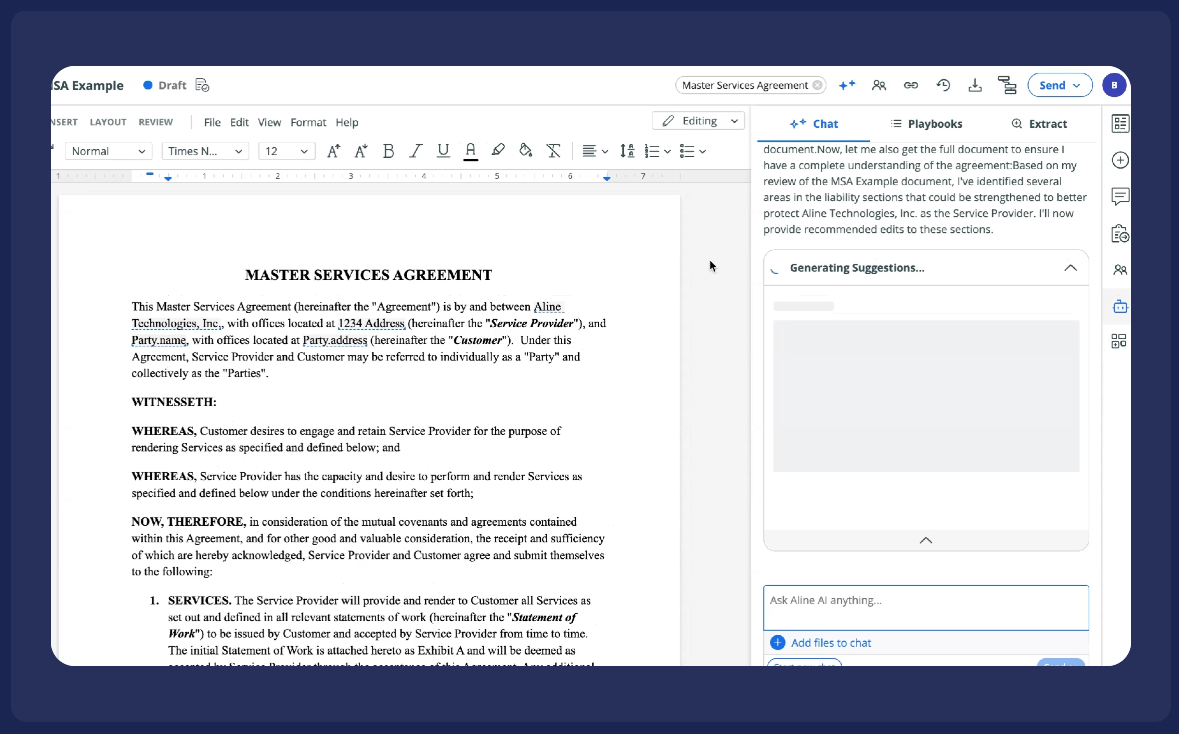
Task: Open the form fields sidebar icon
Action: pos(1120,123)
